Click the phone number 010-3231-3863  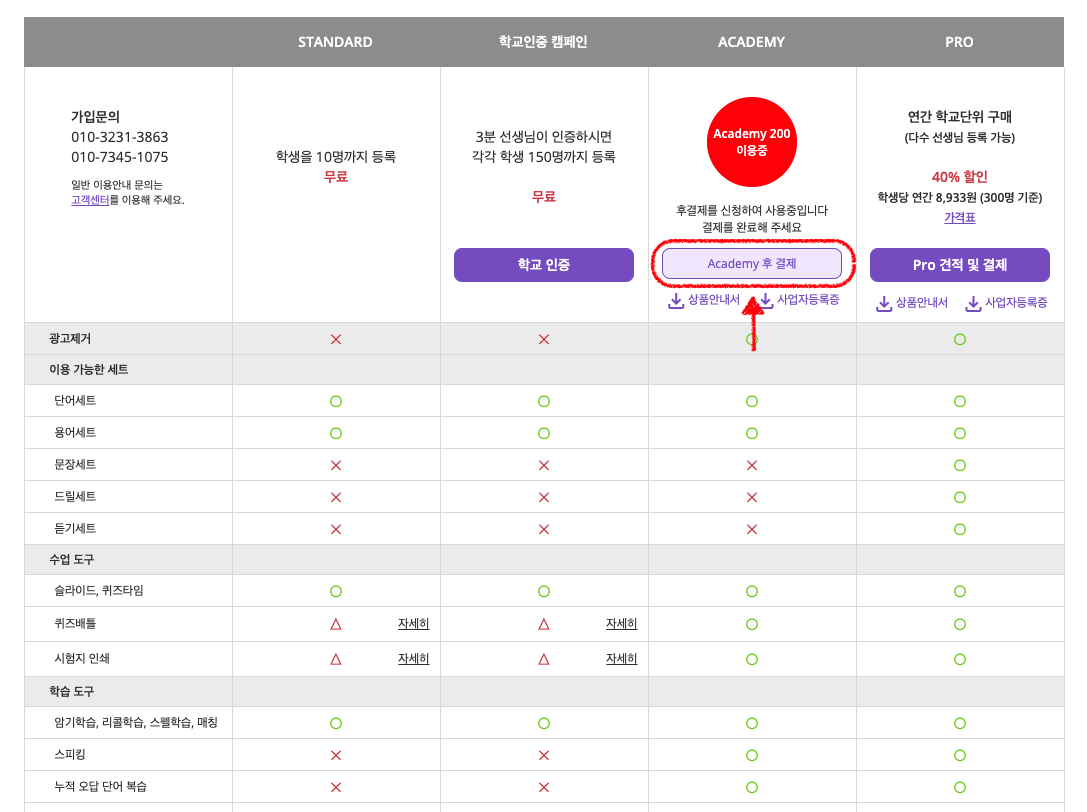(x=119, y=137)
